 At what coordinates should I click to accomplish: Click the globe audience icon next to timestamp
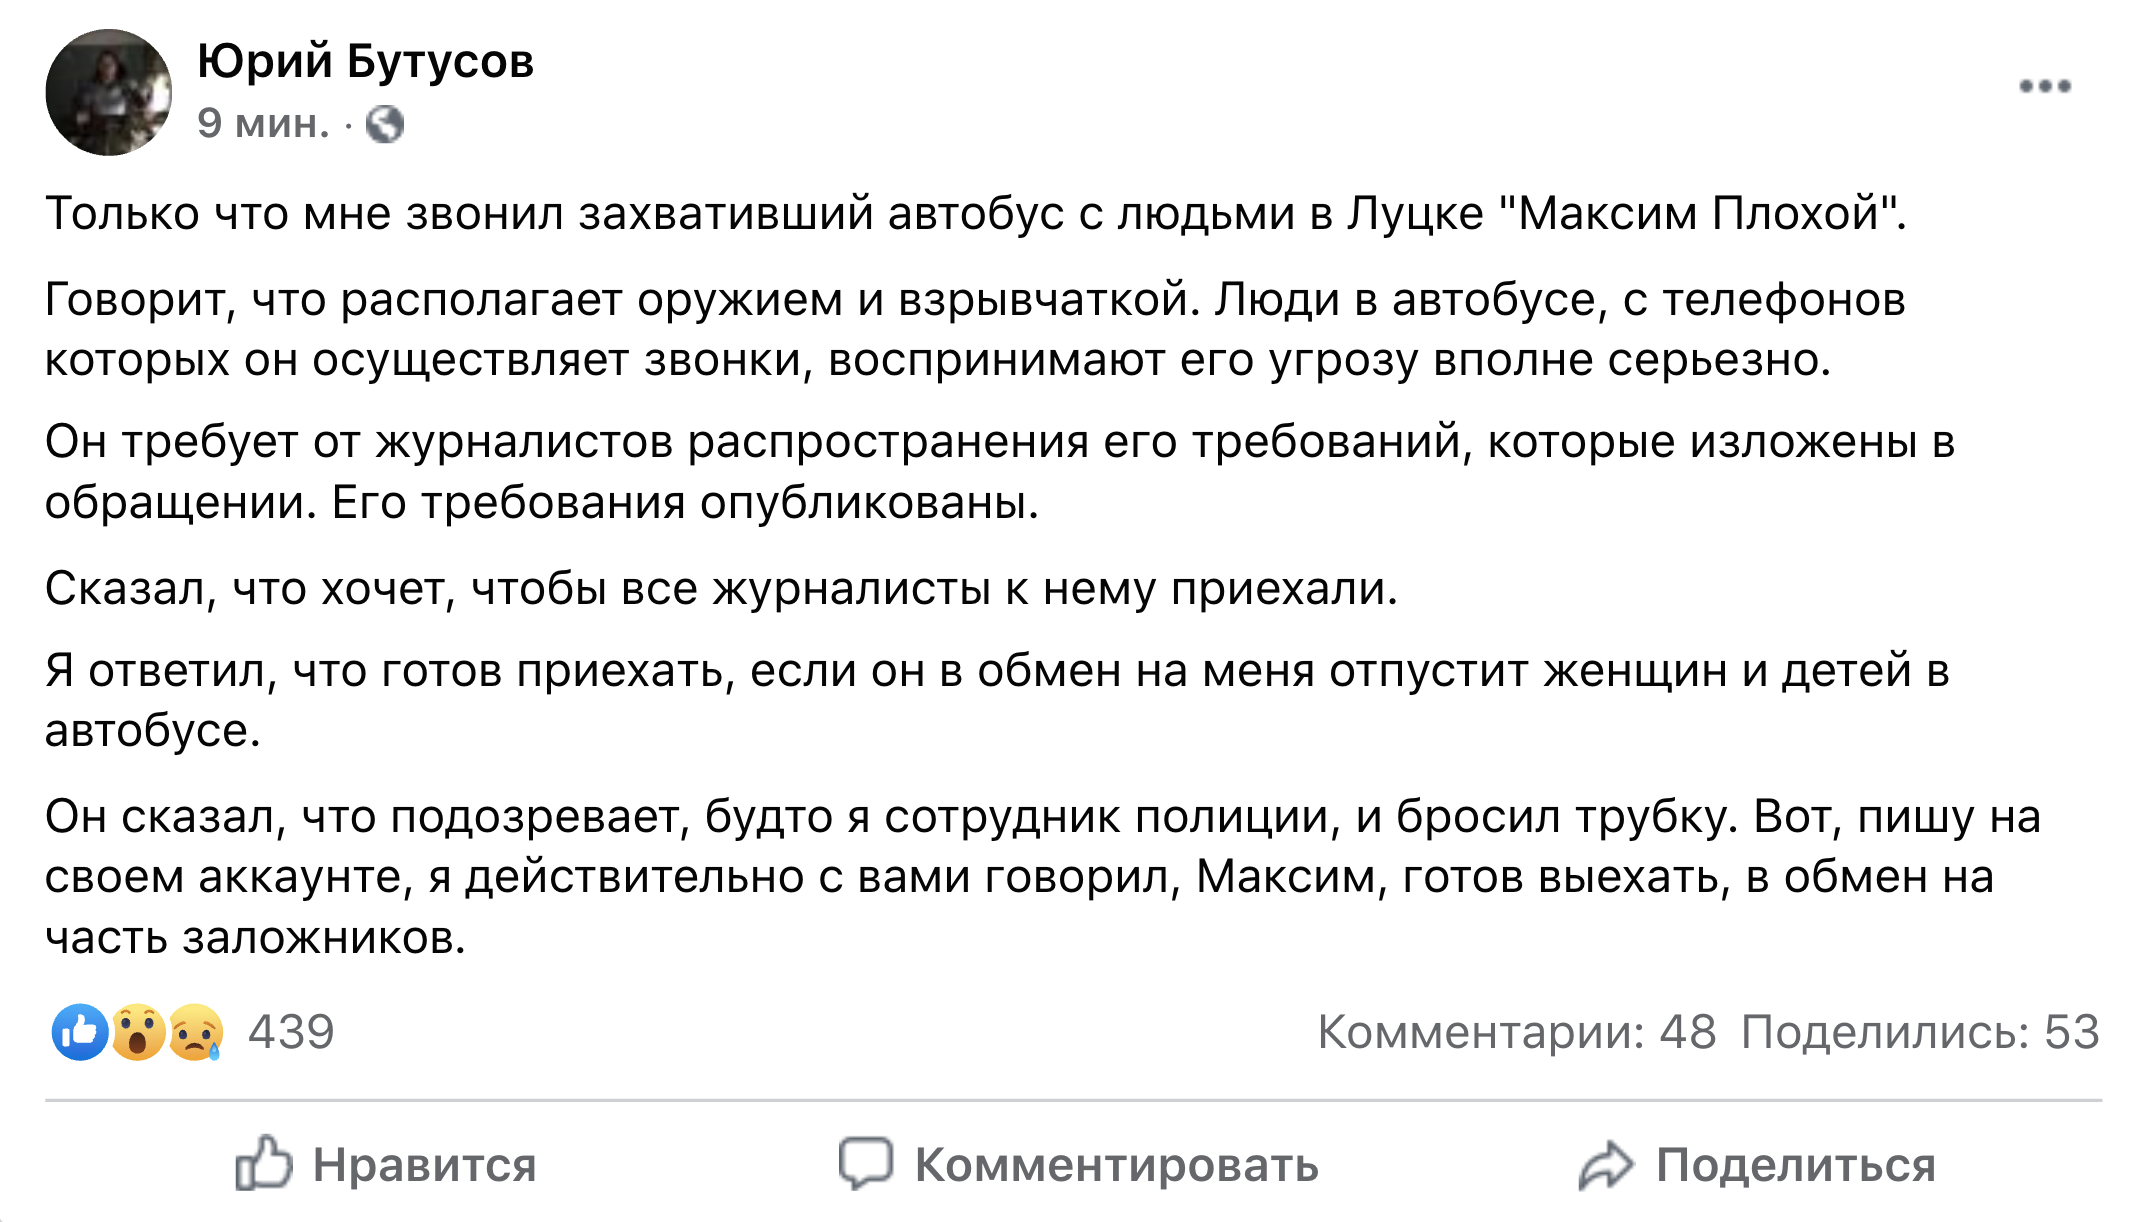click(x=387, y=125)
